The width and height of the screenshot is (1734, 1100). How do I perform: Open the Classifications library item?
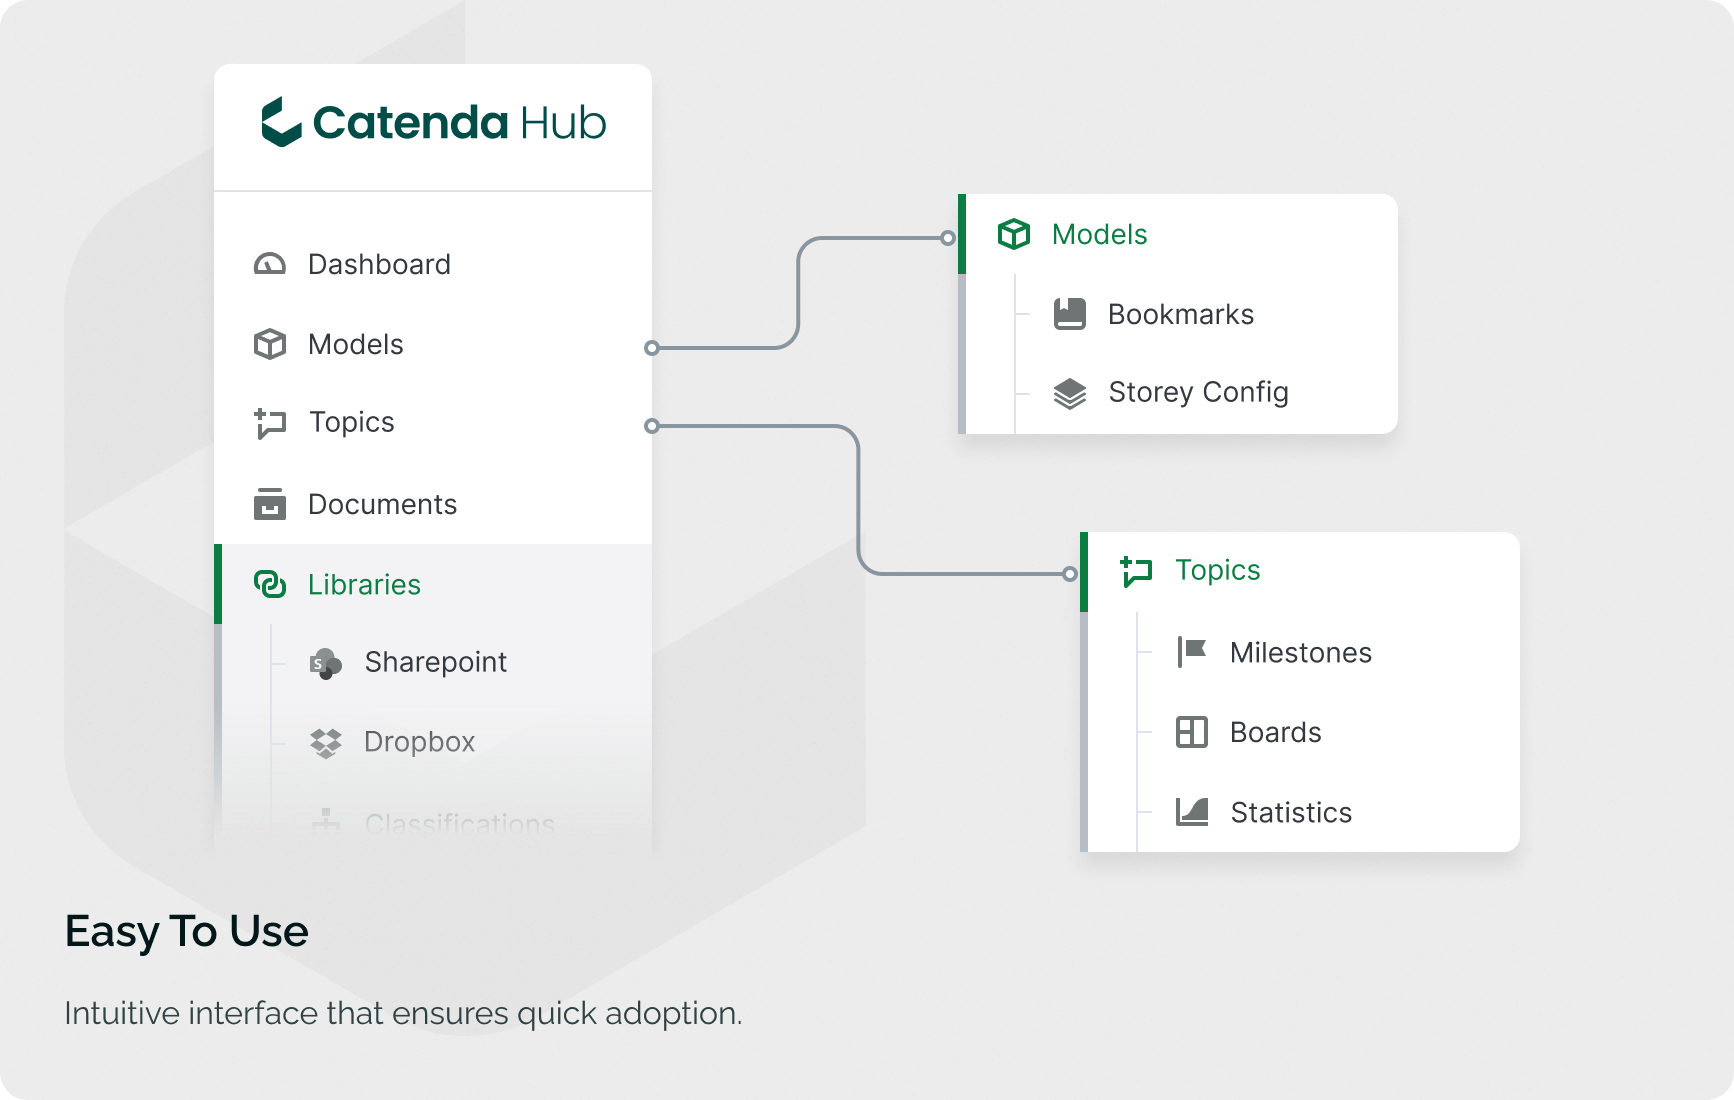459,824
